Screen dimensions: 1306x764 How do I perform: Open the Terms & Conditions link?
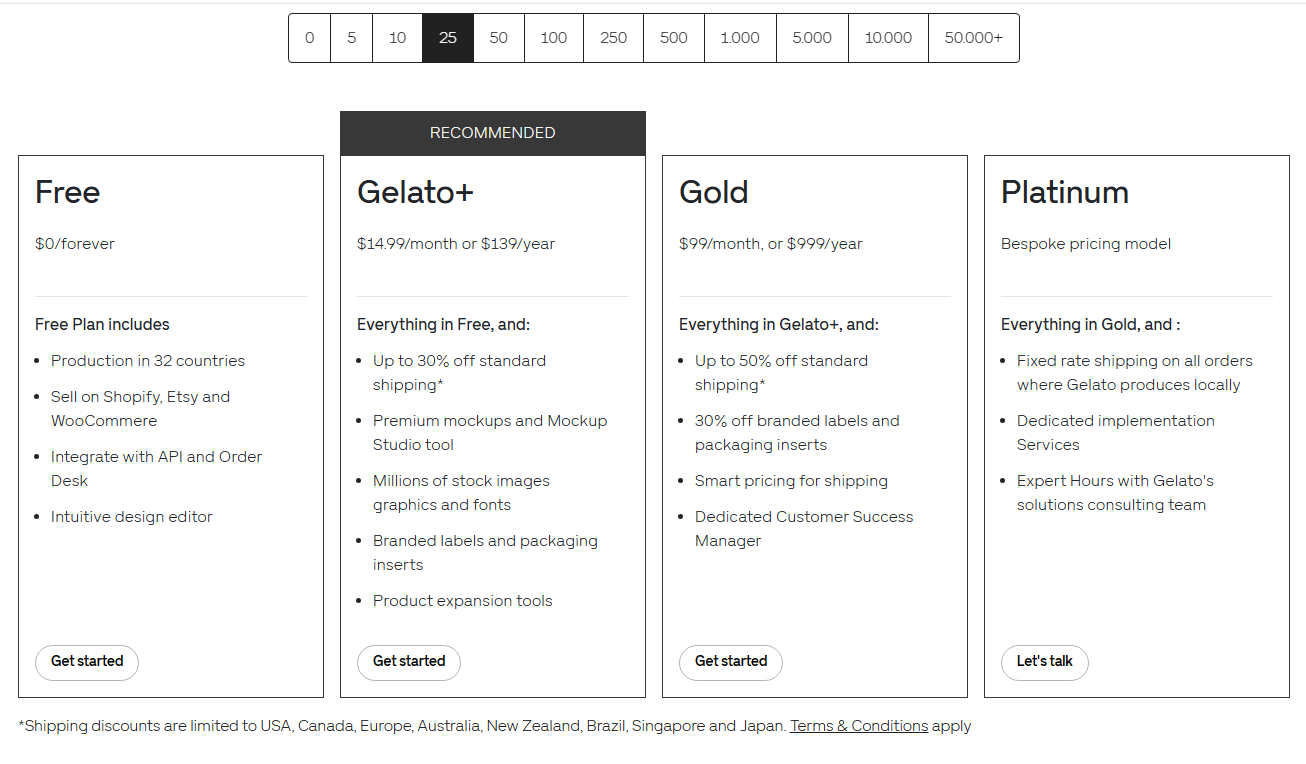click(859, 726)
